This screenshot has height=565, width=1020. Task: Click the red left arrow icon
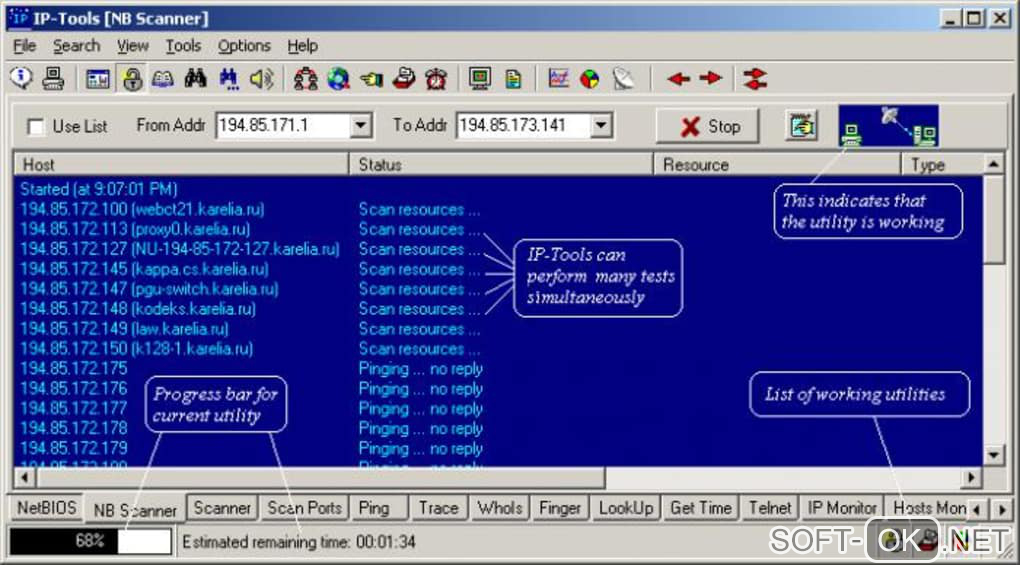pyautogui.click(x=678, y=79)
